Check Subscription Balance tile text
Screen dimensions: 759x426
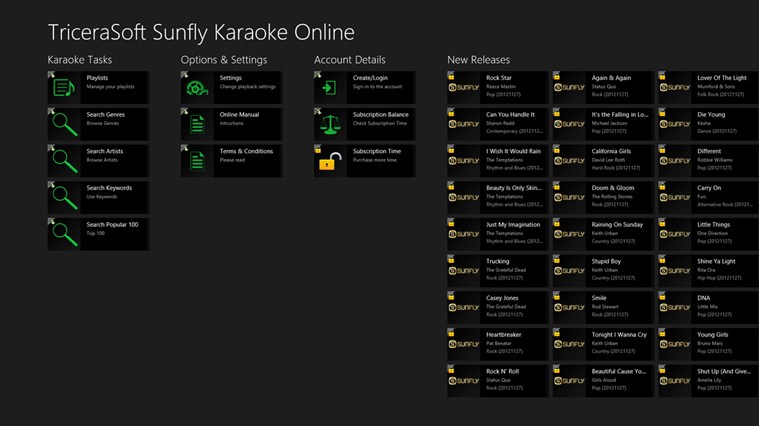pos(380,114)
